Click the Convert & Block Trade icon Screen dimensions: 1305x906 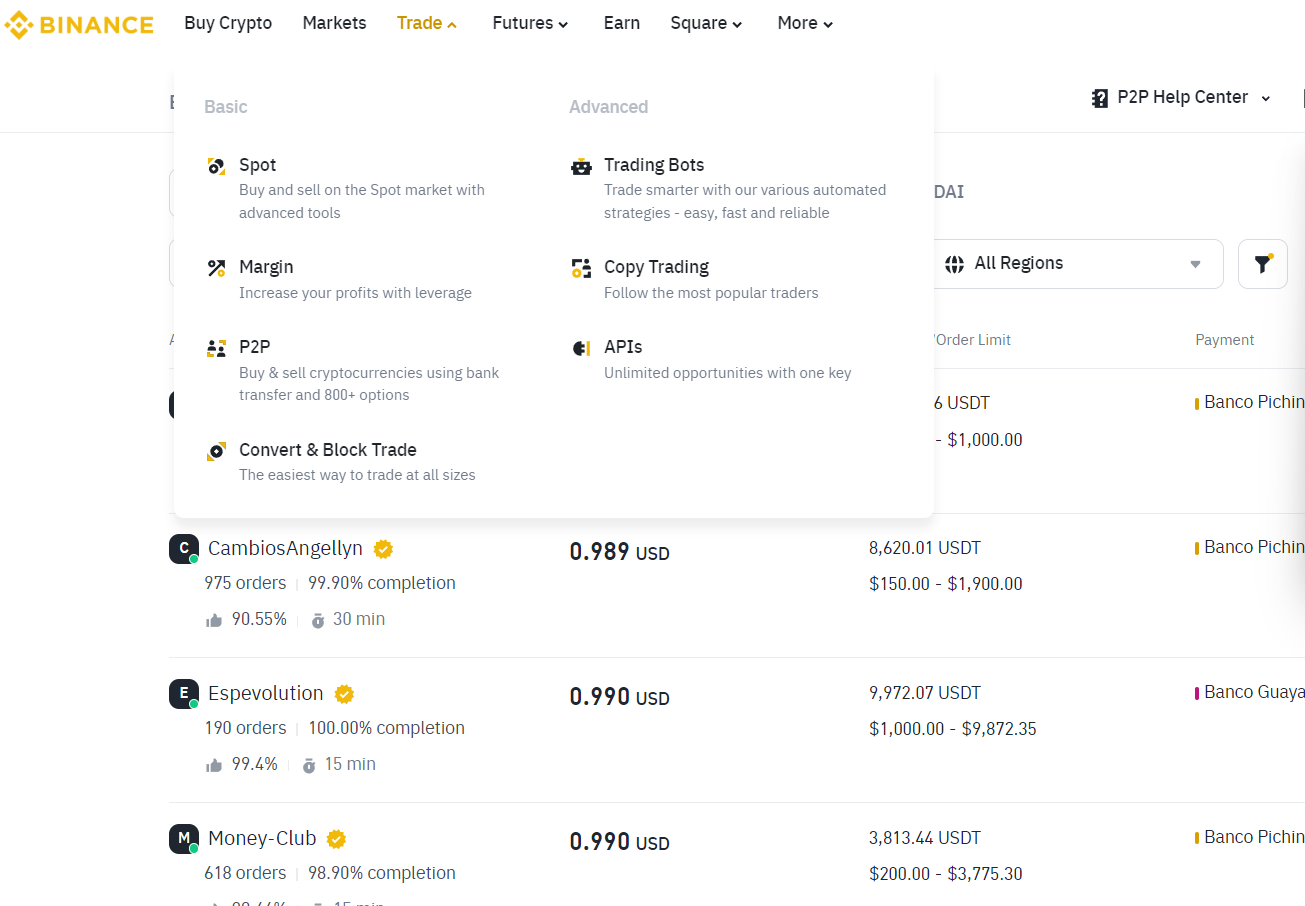pyautogui.click(x=216, y=450)
